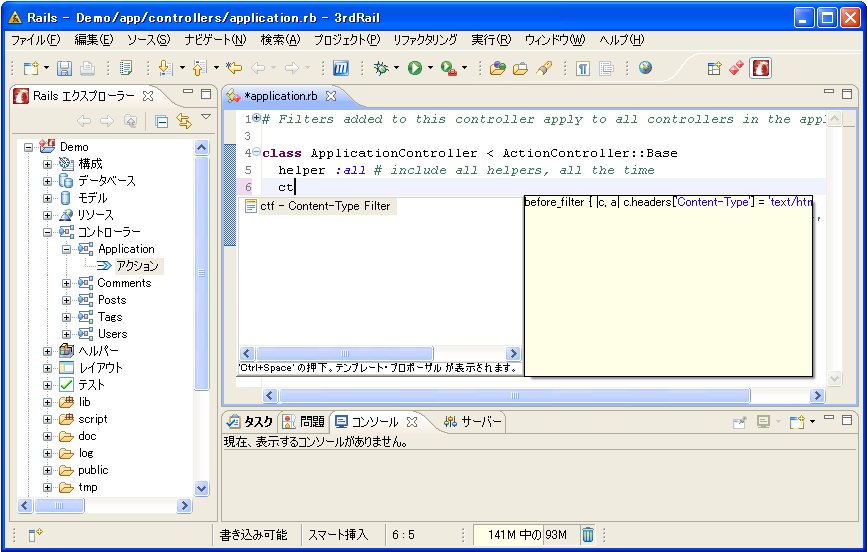867x552 pixels.
Task: Open the Rails explorer view menu triangle
Action: (206, 117)
